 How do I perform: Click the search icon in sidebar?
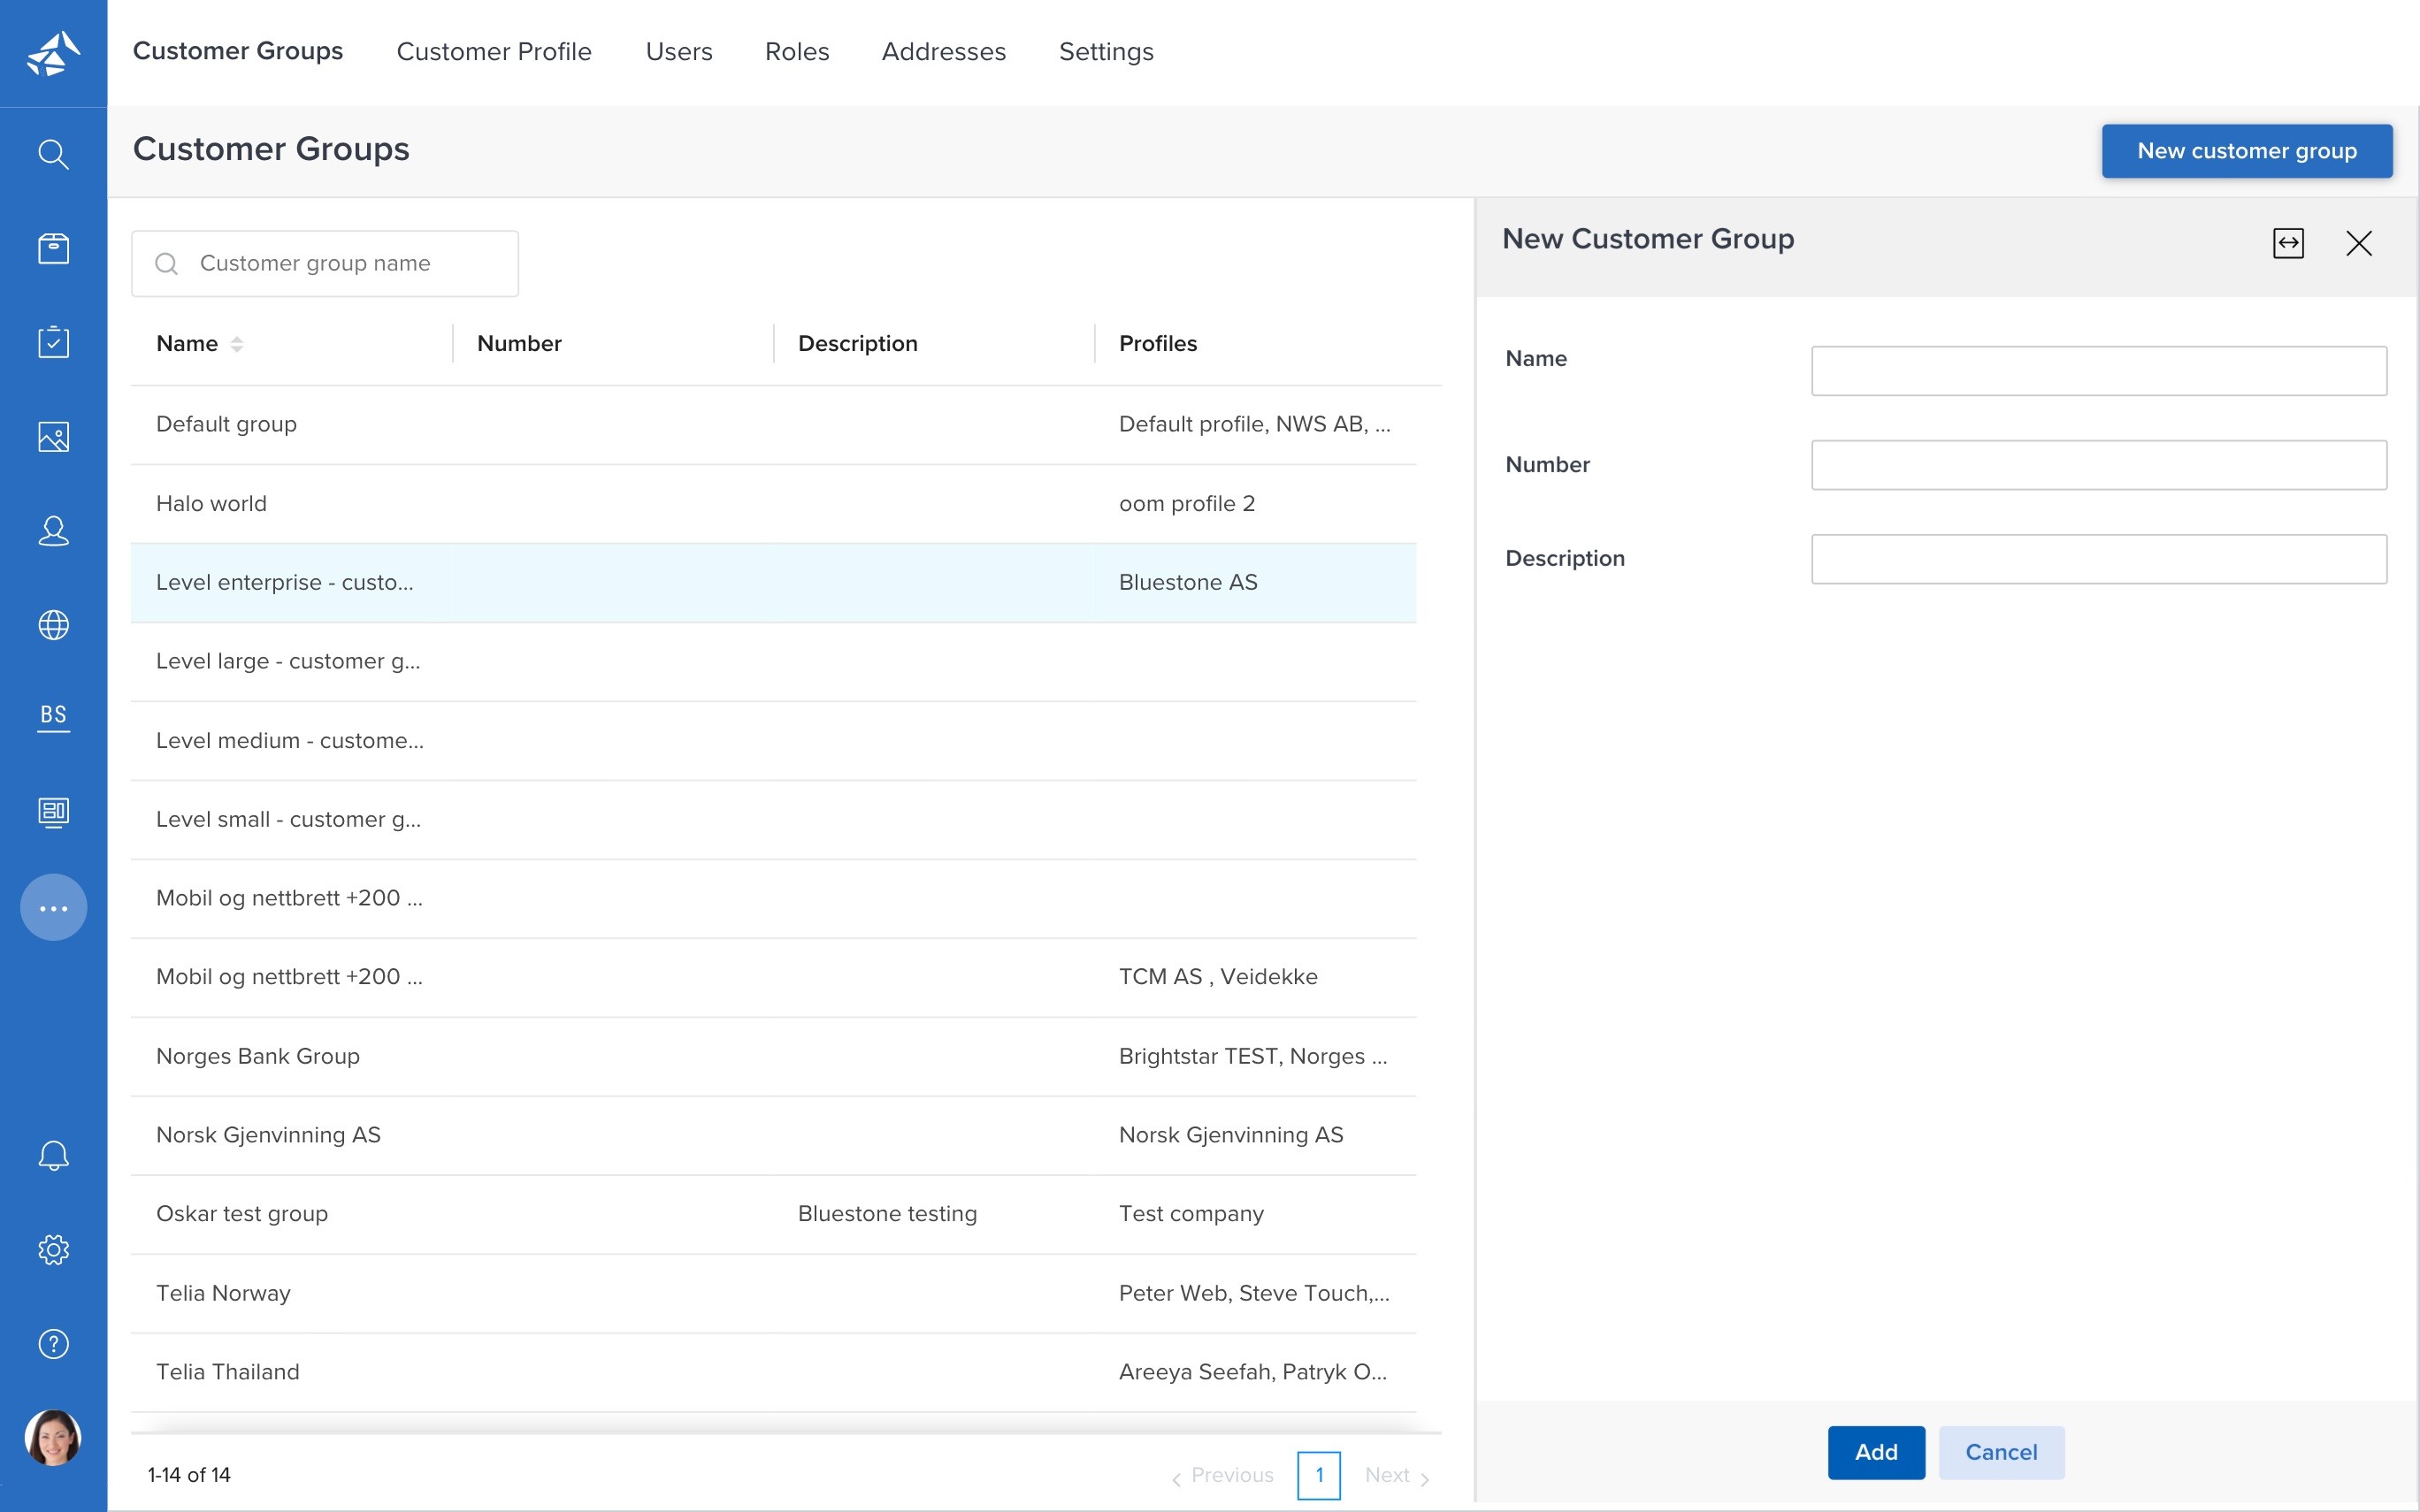coord(53,154)
